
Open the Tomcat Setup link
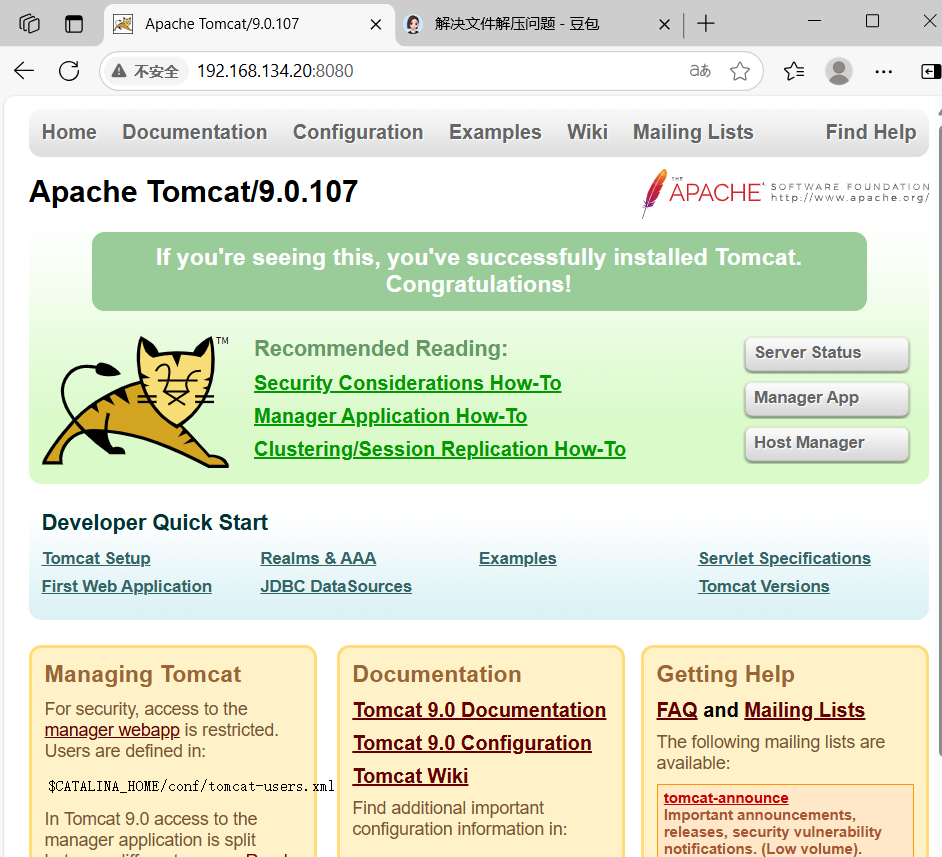point(96,559)
